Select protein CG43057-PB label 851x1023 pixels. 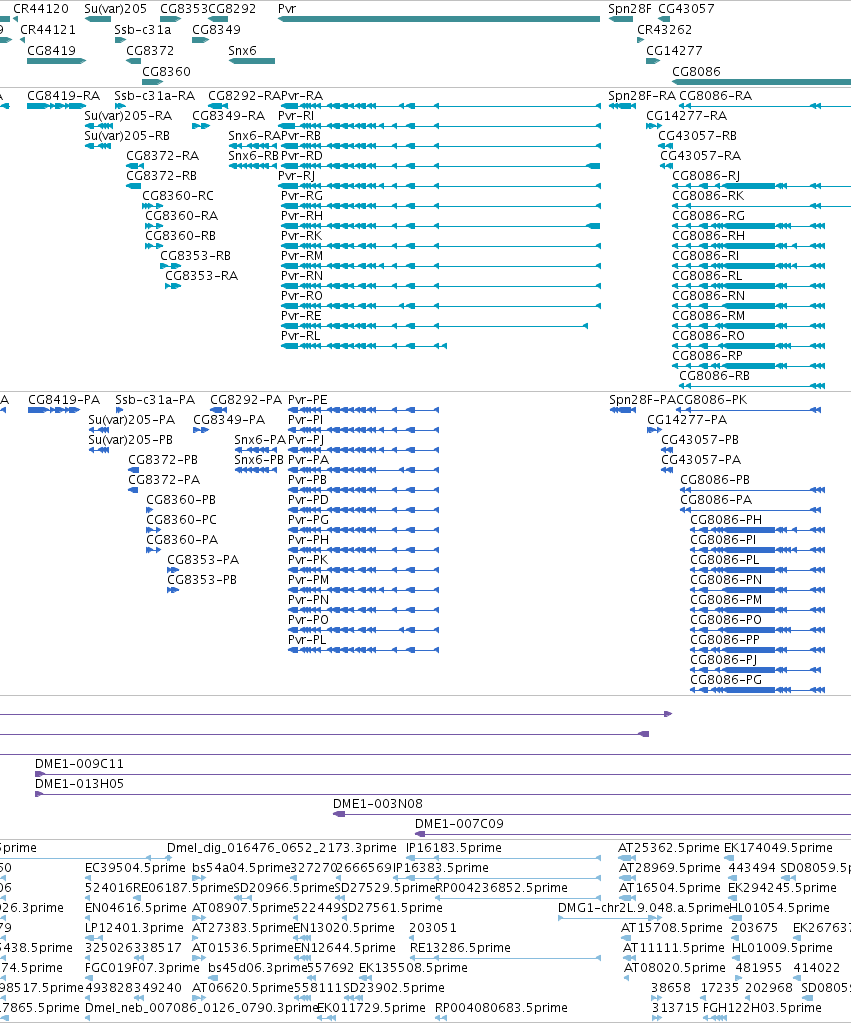point(700,440)
